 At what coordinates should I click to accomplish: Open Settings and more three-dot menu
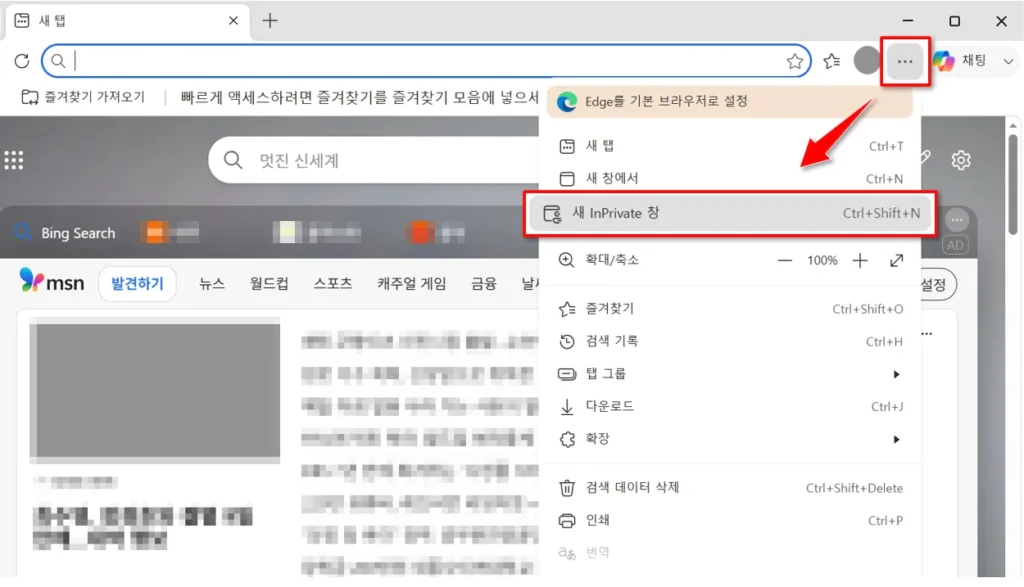pos(904,61)
